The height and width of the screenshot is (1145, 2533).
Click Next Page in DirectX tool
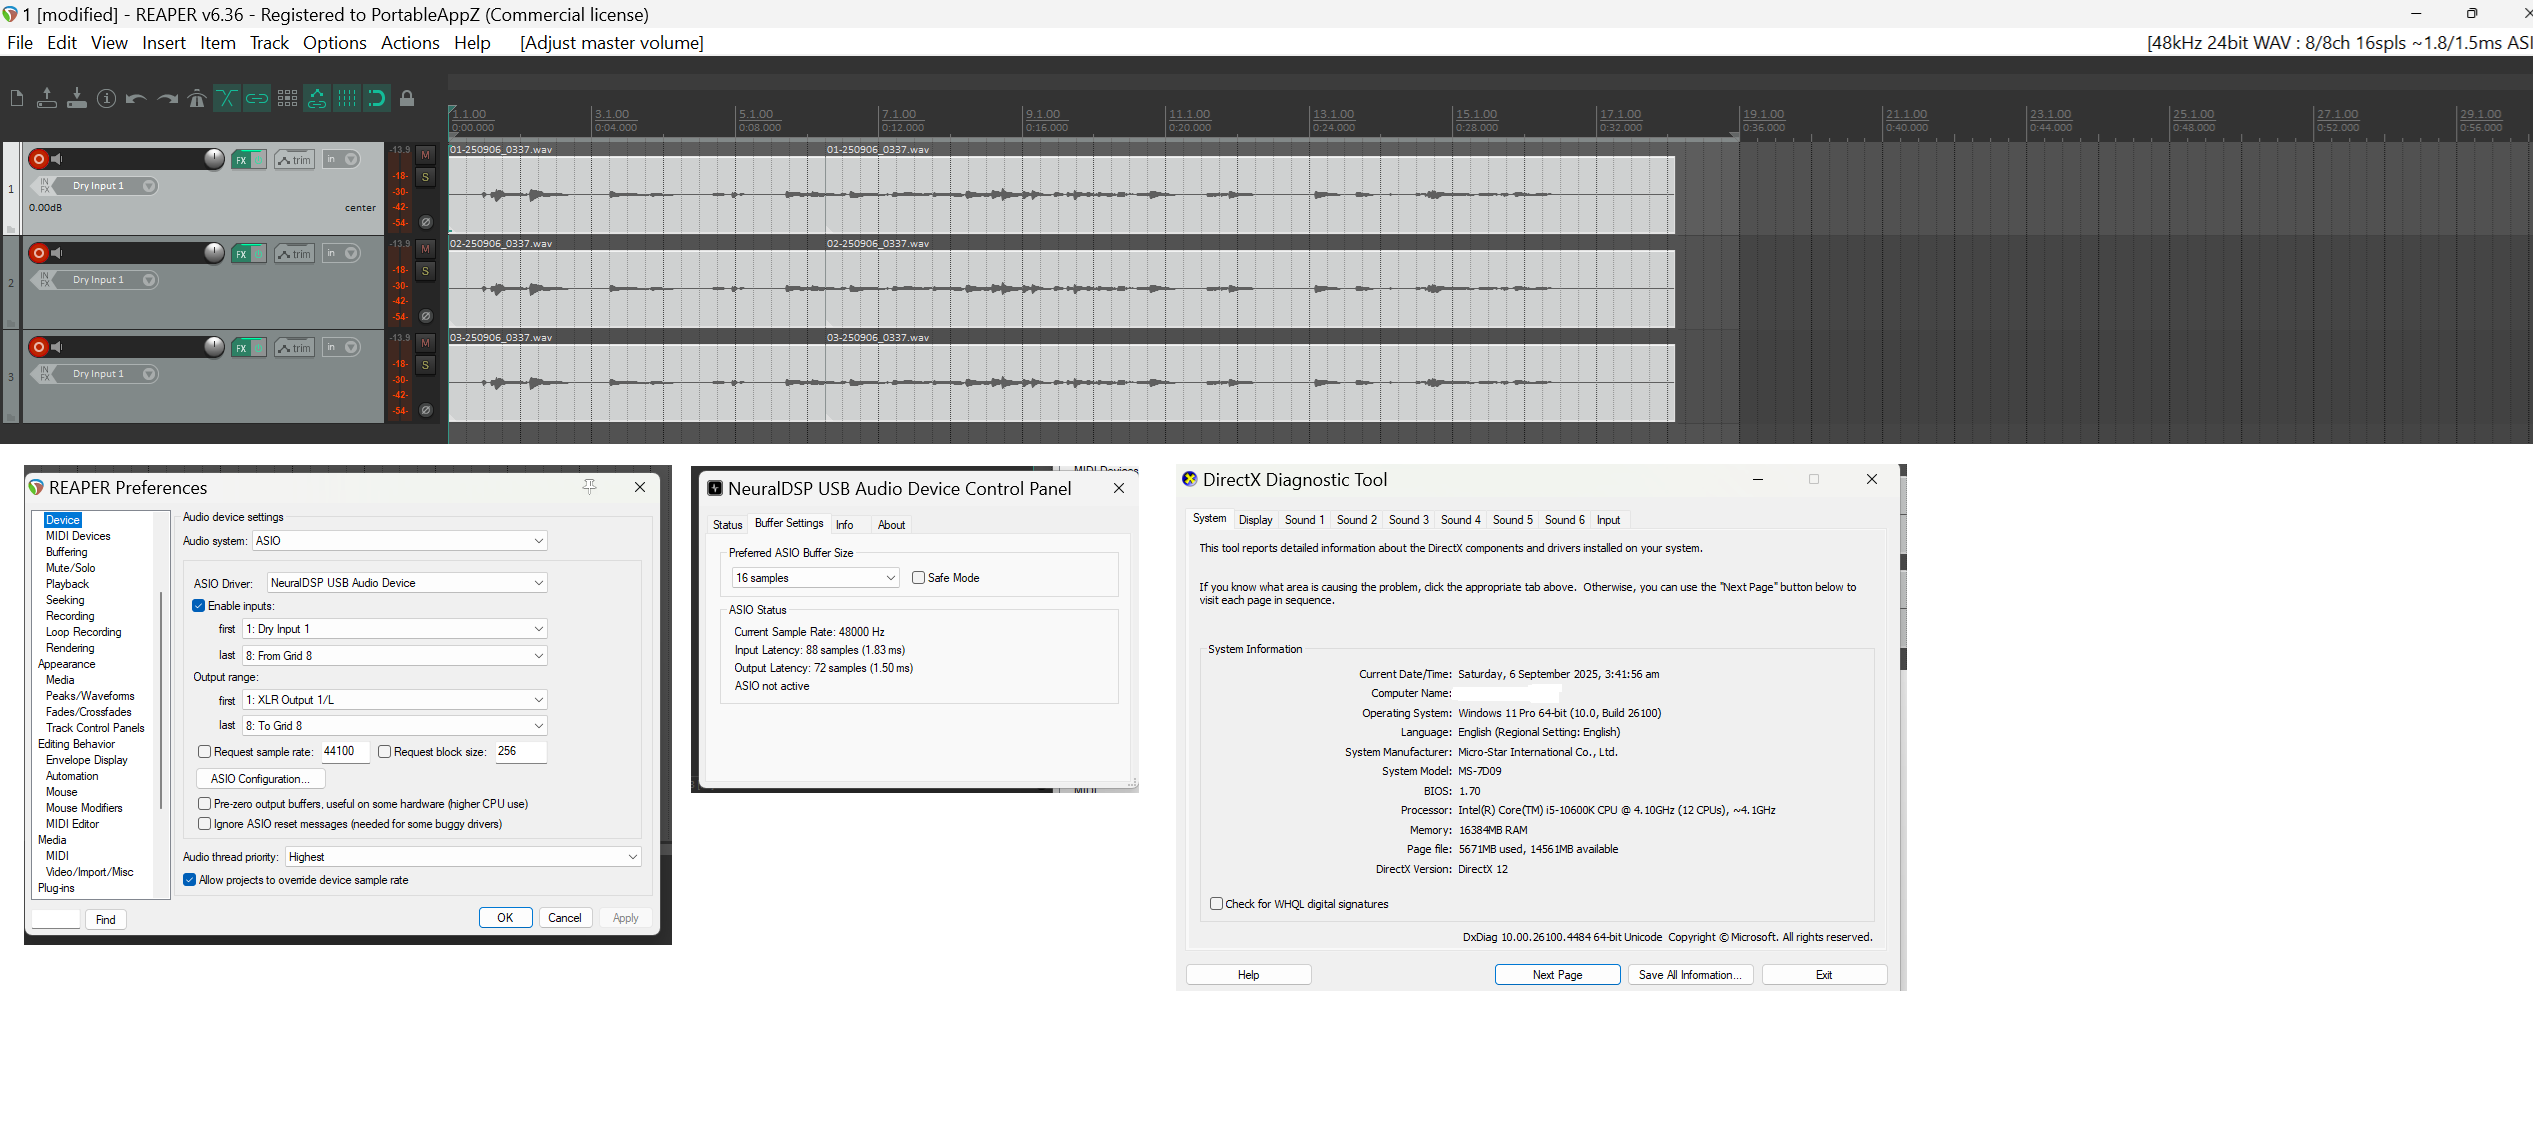1557,975
